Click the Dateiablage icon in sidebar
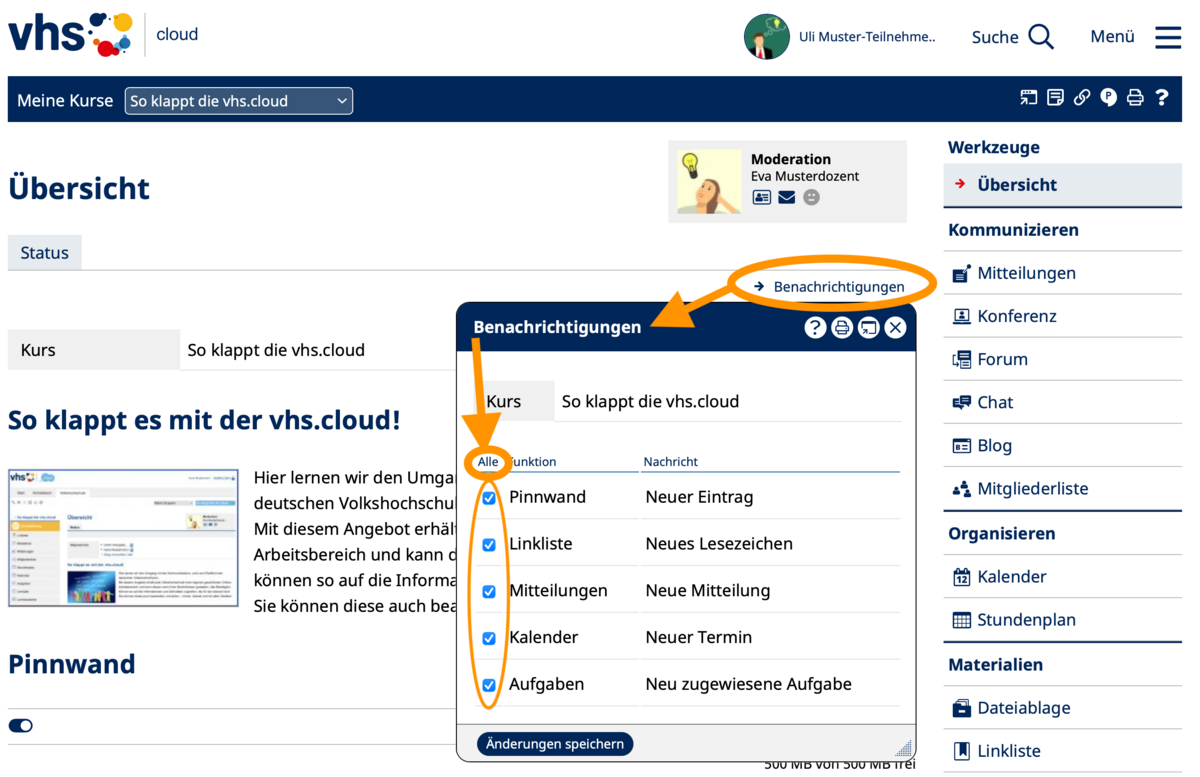The width and height of the screenshot is (1200, 777). coord(961,708)
